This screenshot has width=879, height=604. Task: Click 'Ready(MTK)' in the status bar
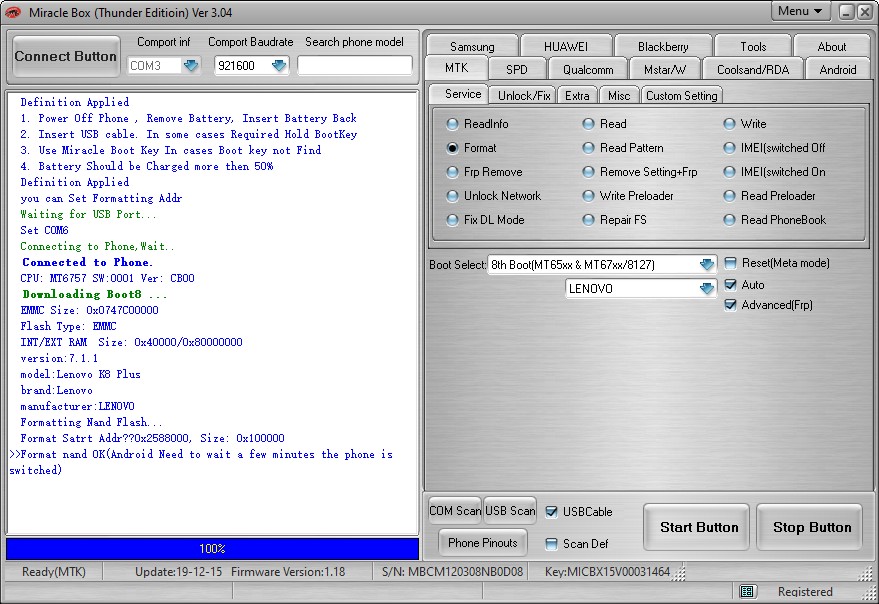[x=54, y=572]
